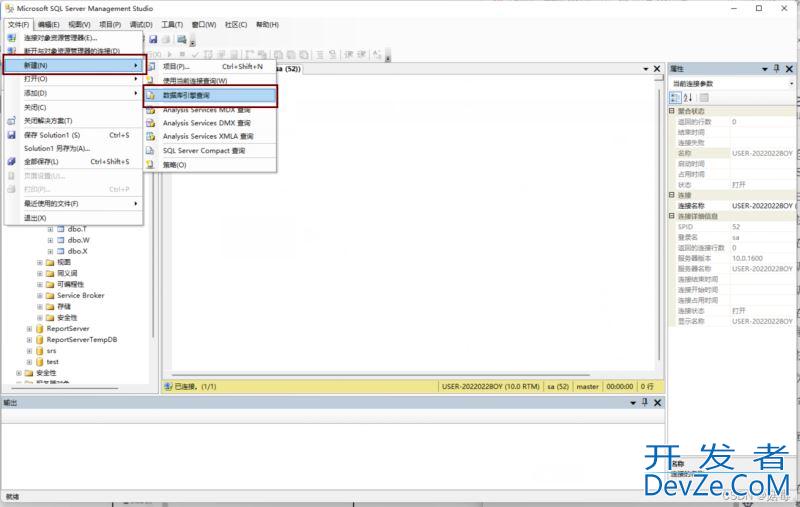Collapse the 聚合状态 property group
Screen dimensions: 800x507
pyautogui.click(x=672, y=111)
